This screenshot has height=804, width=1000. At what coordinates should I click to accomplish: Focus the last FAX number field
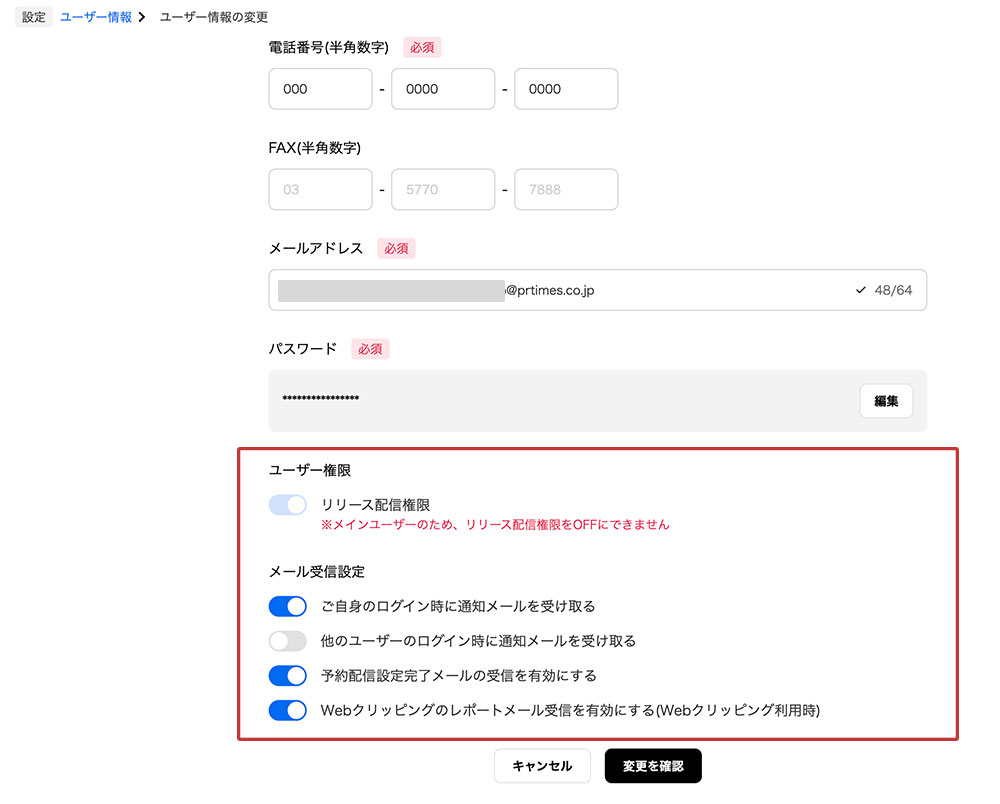565,189
